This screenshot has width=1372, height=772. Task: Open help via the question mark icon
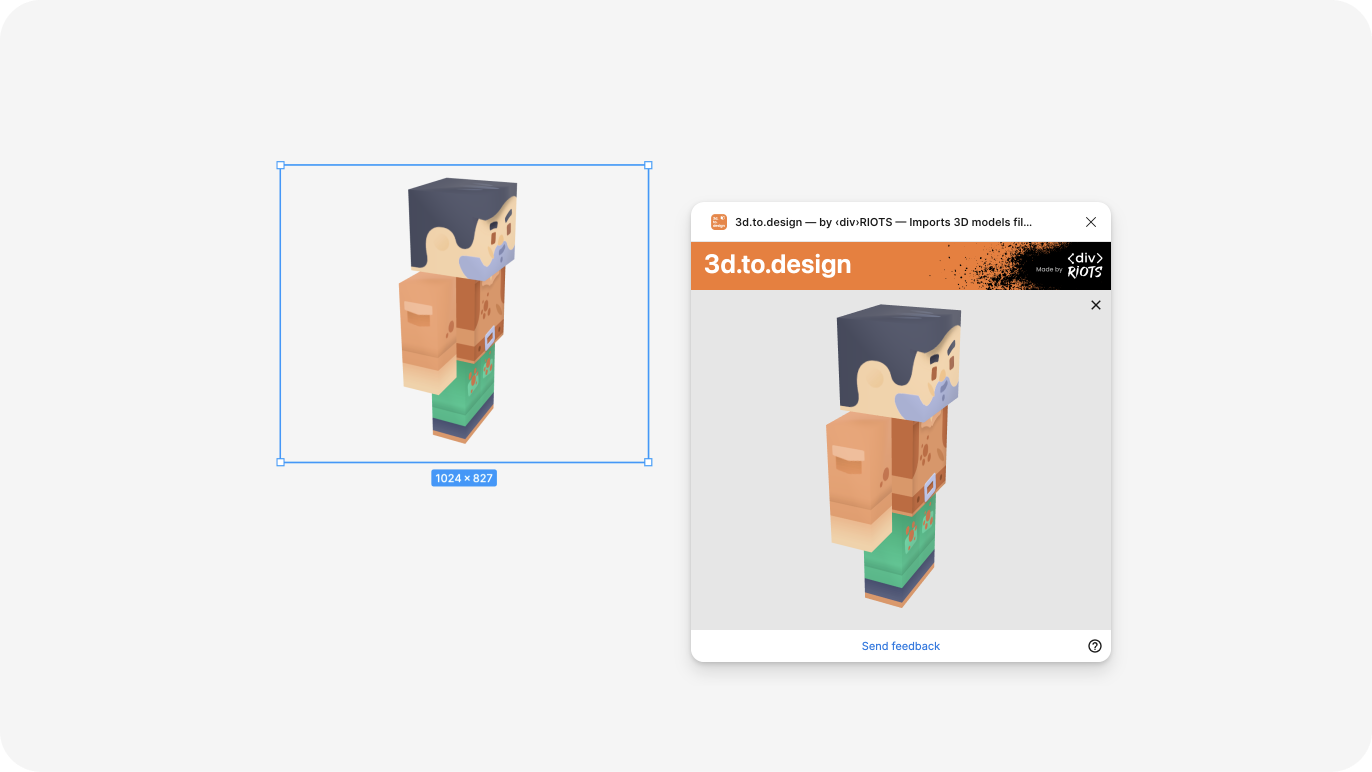tap(1094, 646)
